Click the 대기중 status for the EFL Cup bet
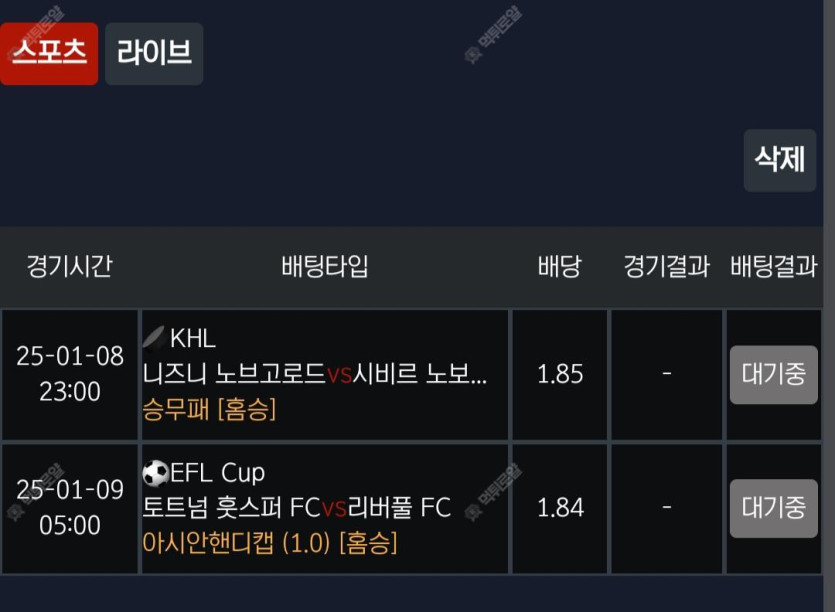 coord(773,508)
